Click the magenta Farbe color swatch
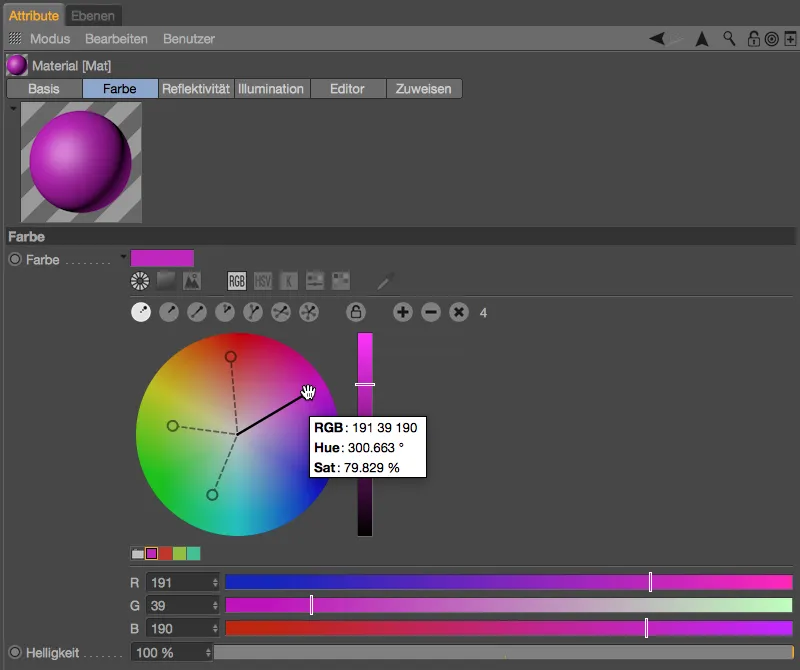The height and width of the screenshot is (670, 800). (162, 258)
